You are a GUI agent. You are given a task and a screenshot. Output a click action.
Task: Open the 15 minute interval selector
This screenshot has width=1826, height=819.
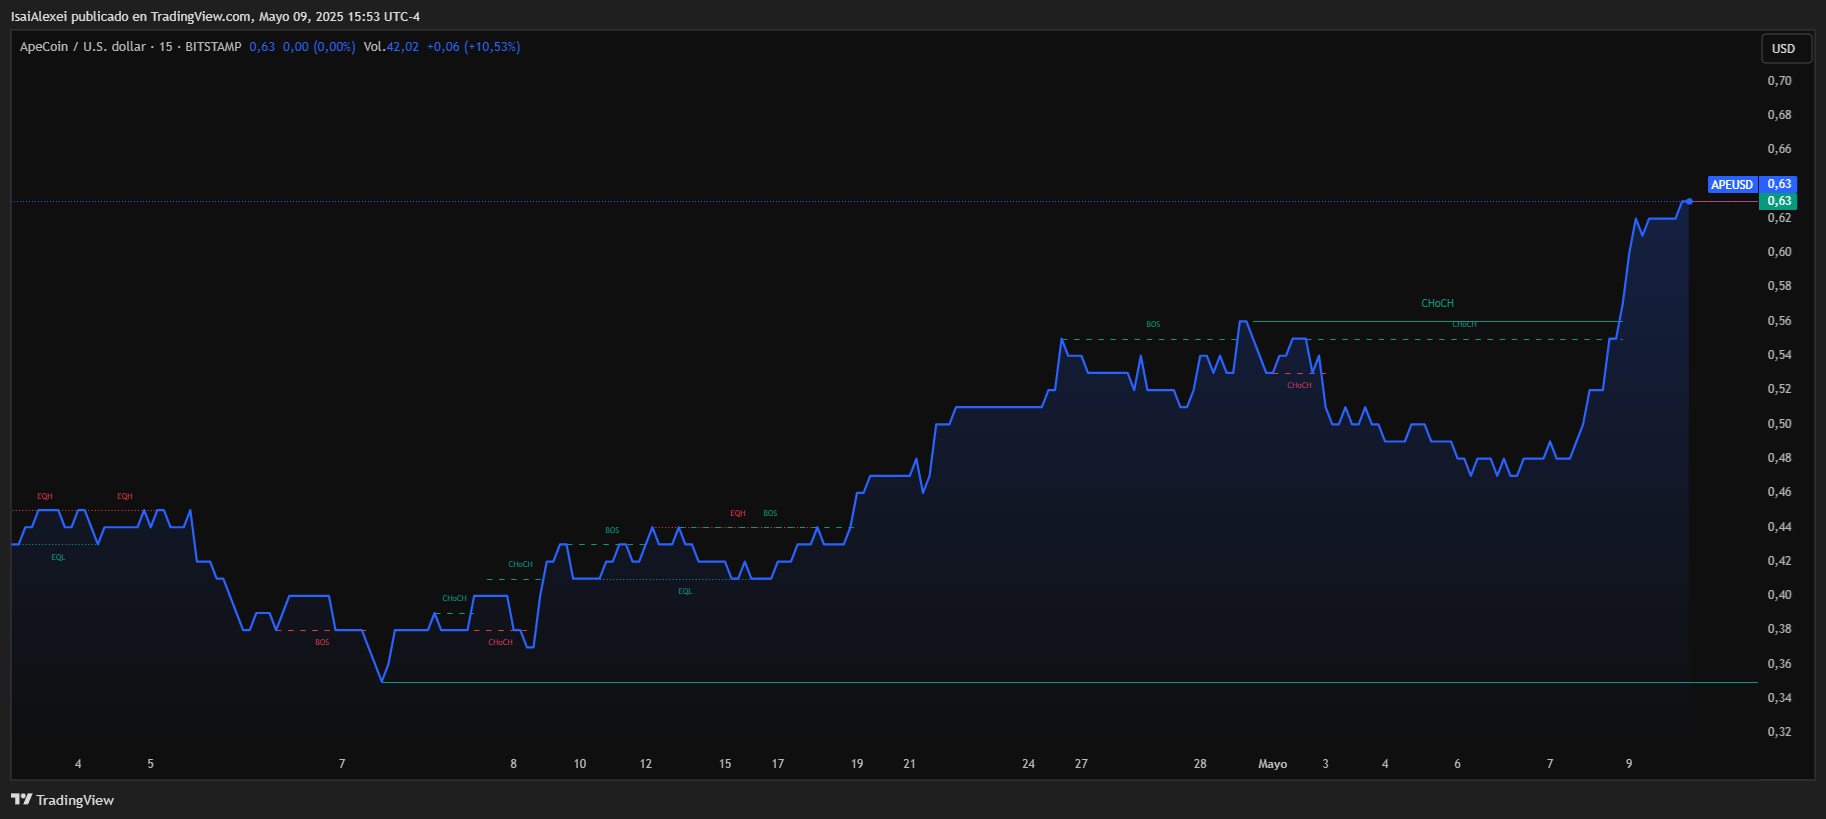(x=166, y=47)
